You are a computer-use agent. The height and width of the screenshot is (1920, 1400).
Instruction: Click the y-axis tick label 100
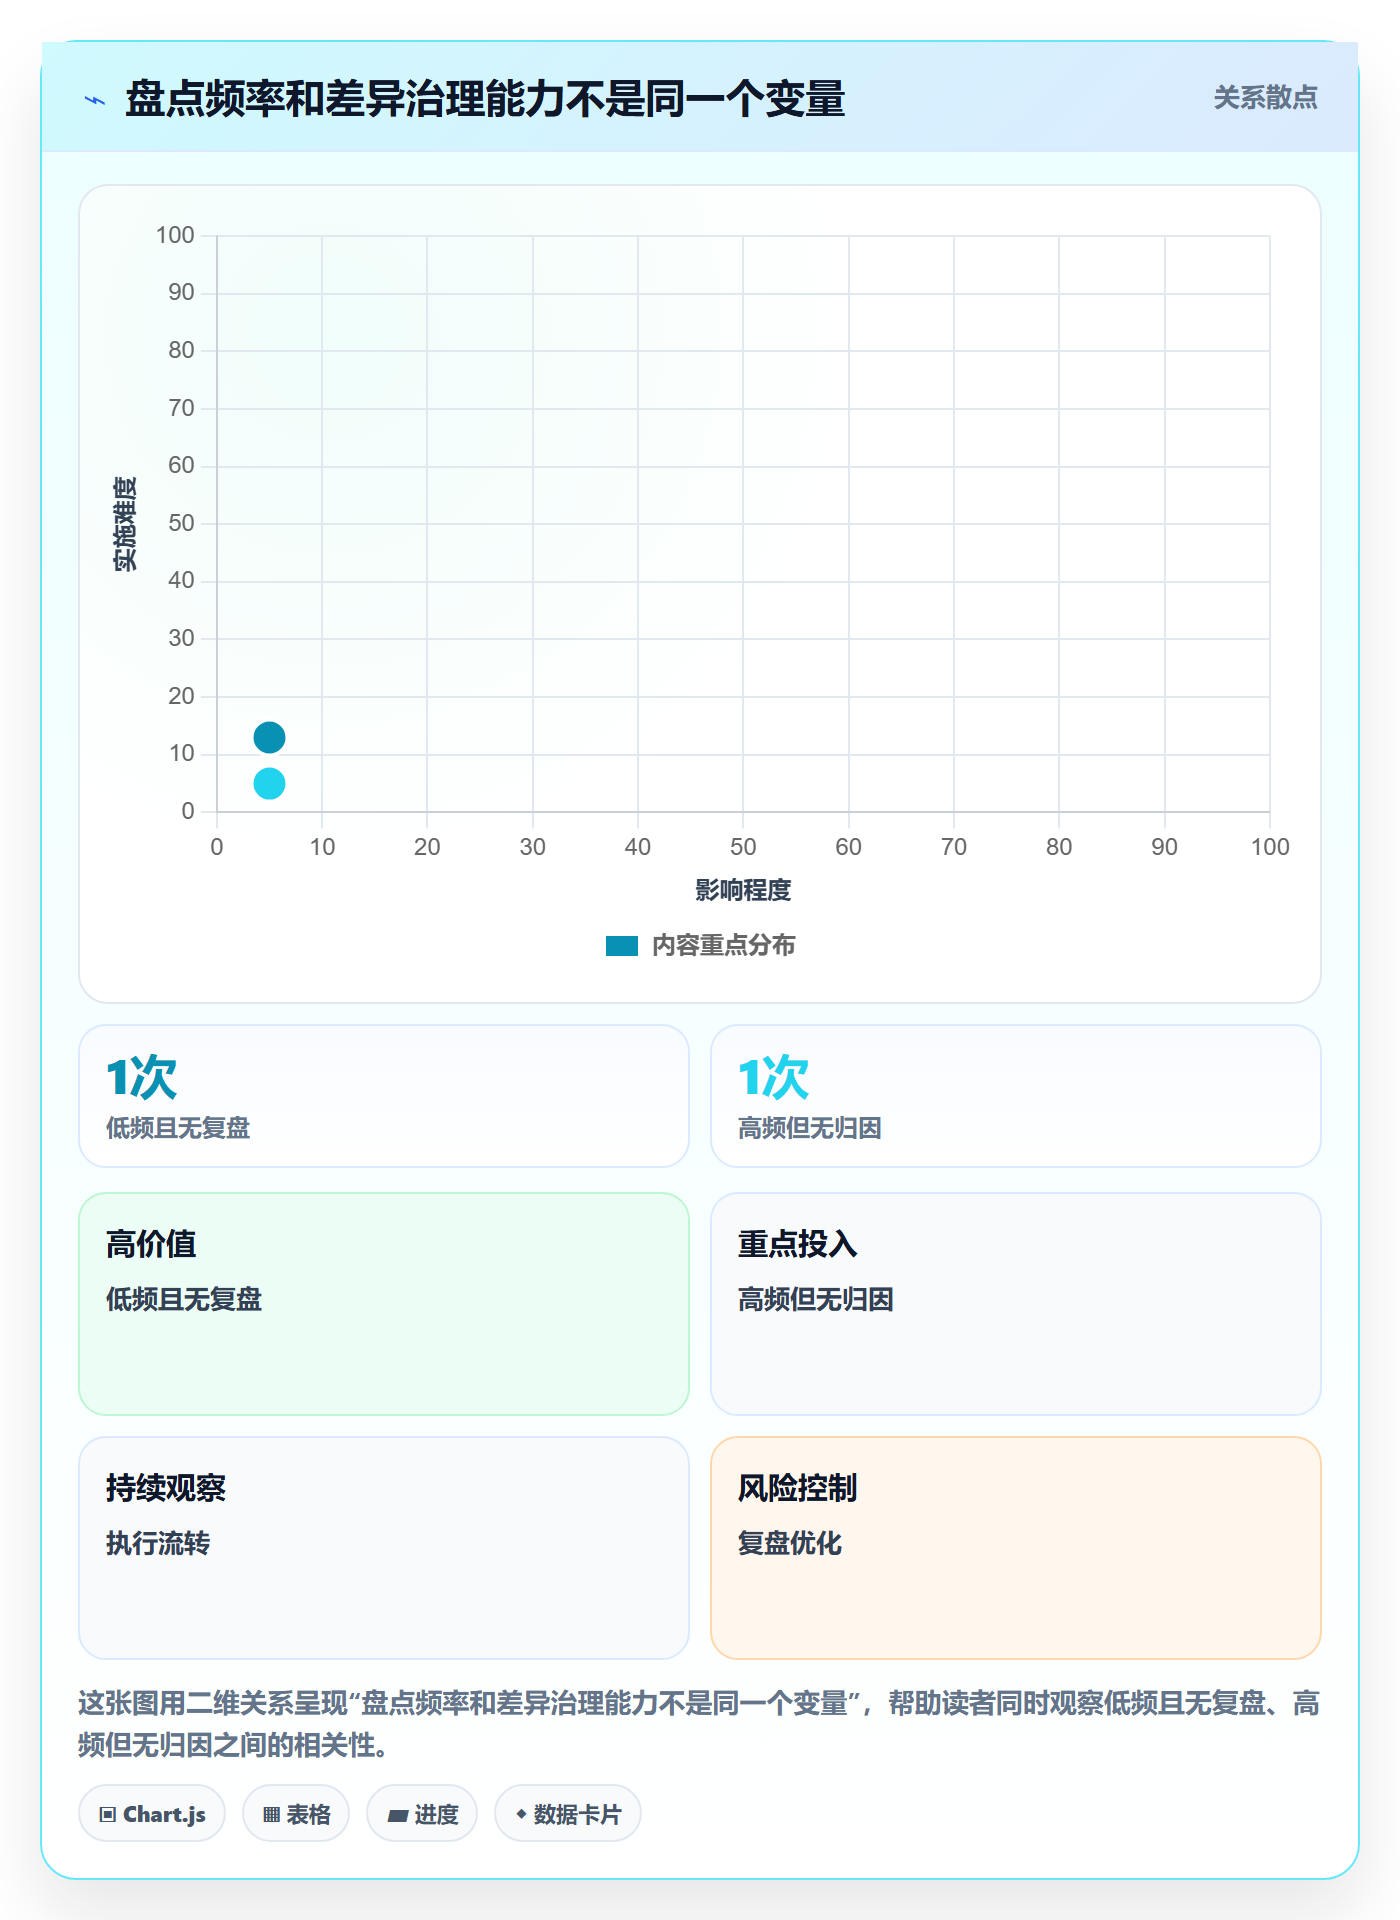[x=175, y=236]
